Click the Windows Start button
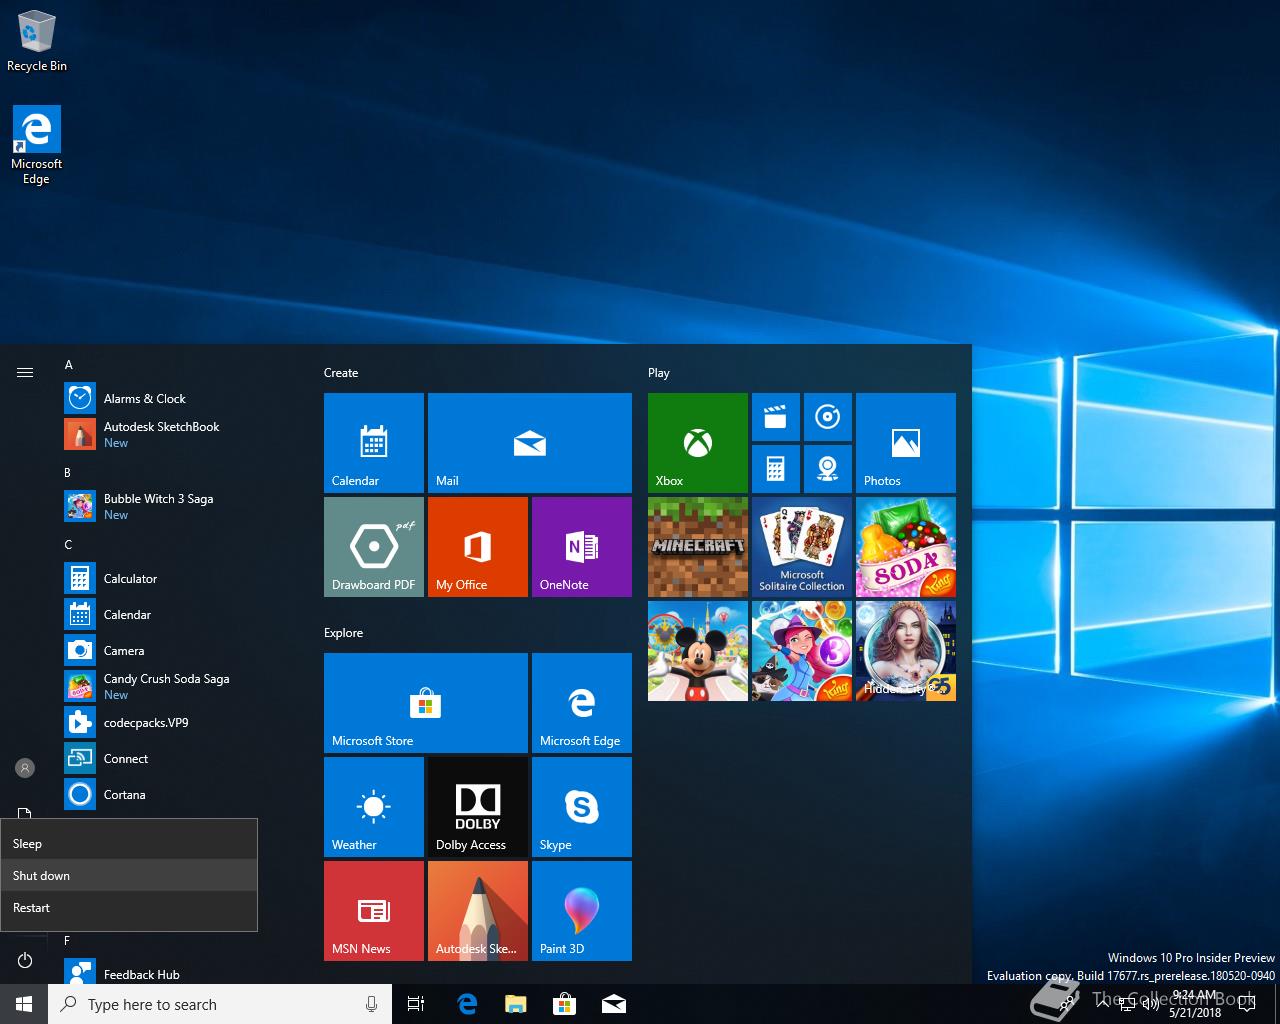The image size is (1280, 1024). (x=24, y=1004)
